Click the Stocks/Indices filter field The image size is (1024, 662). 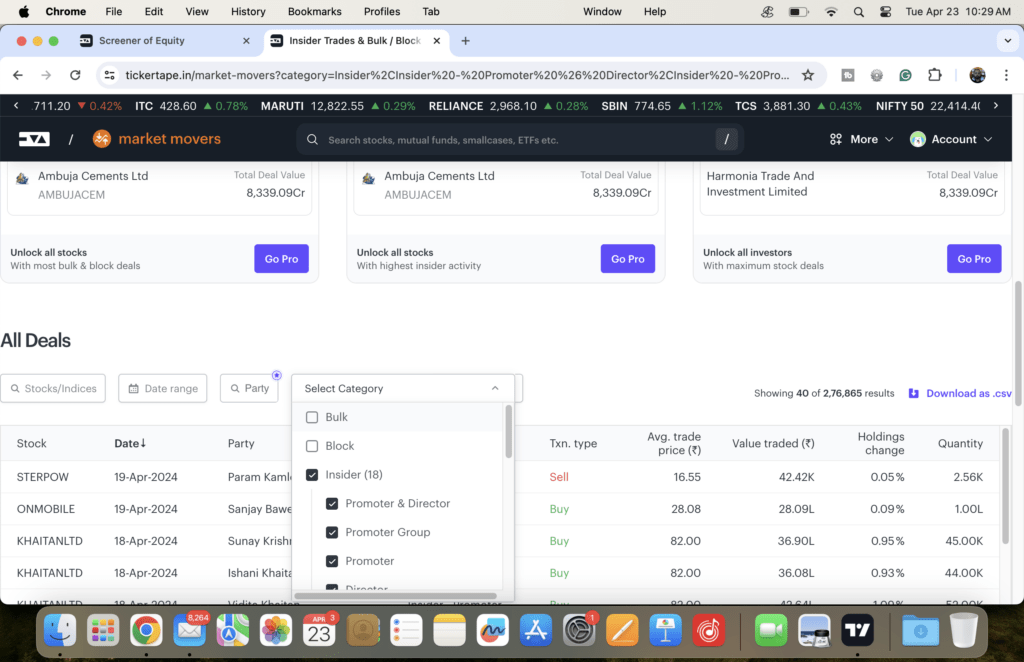click(53, 388)
